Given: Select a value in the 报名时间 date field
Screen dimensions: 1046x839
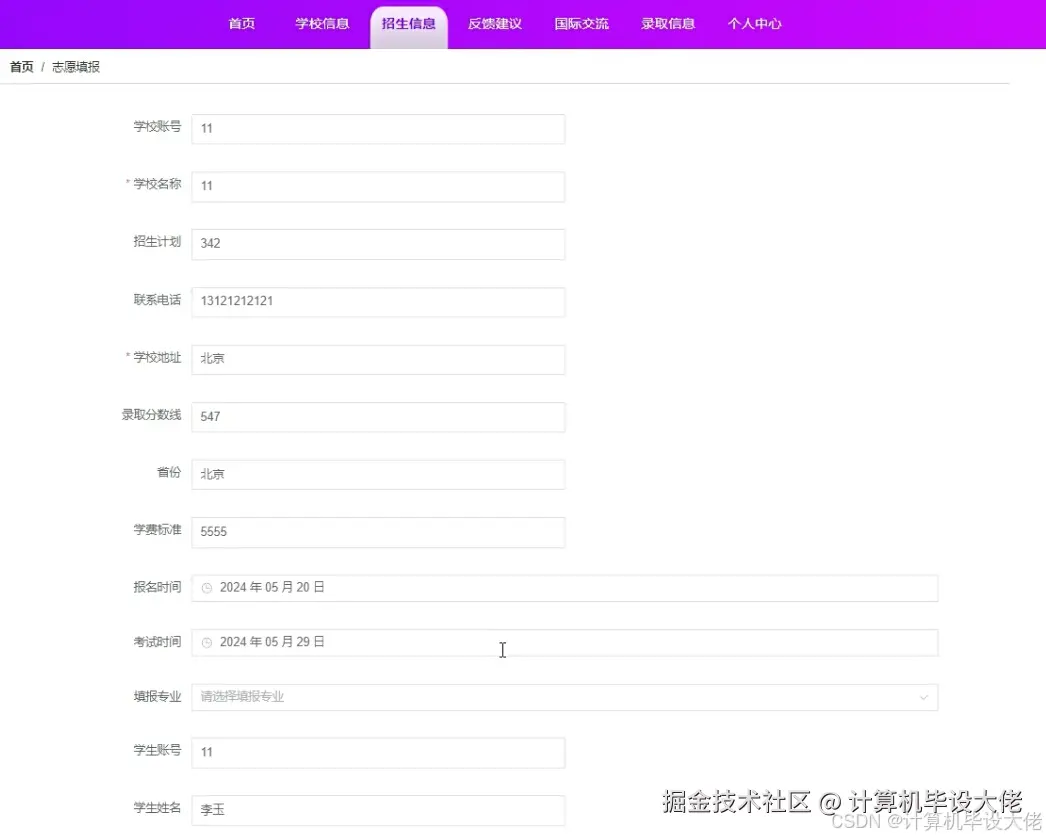Looking at the screenshot, I should [x=400, y=587].
